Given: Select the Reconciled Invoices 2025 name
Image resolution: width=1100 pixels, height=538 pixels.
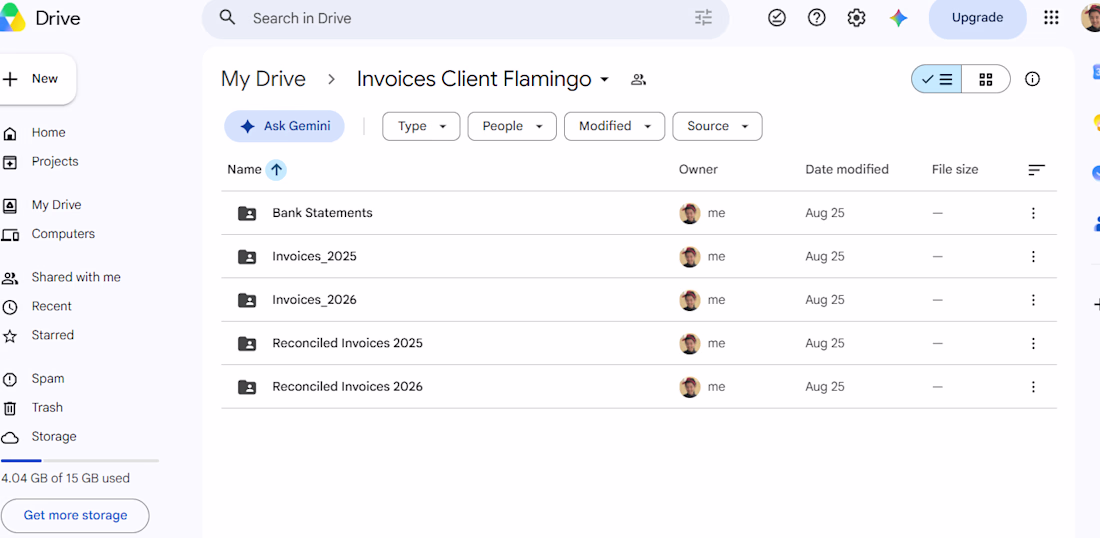Looking at the screenshot, I should coord(347,343).
